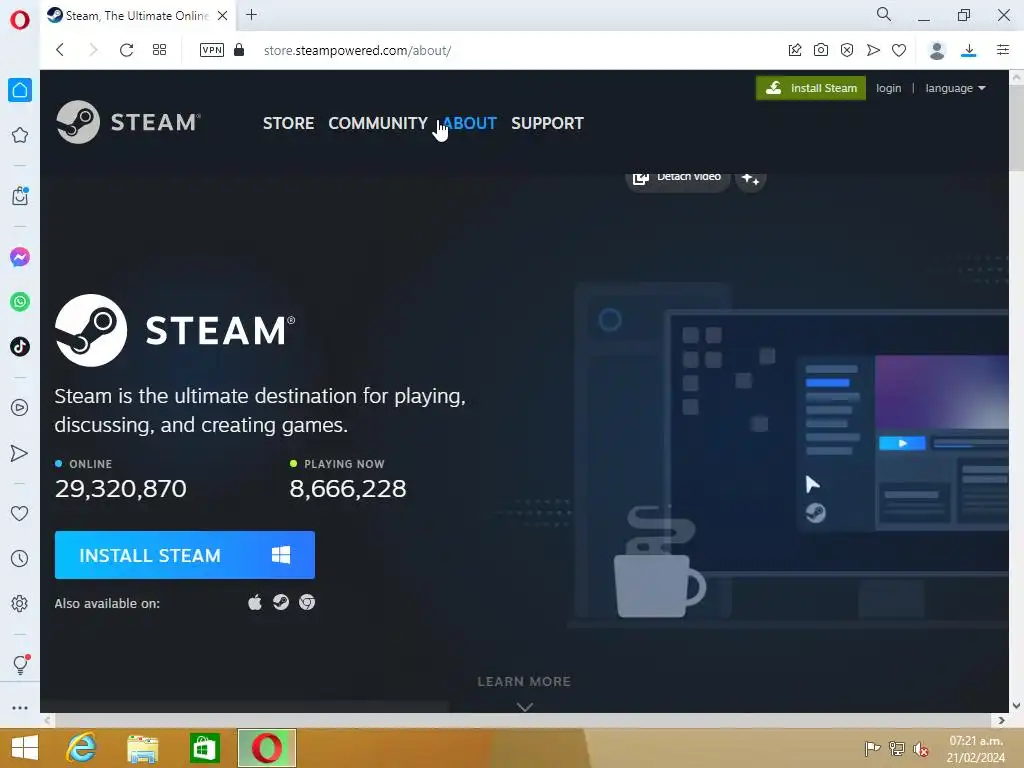This screenshot has height=768, width=1024.
Task: Open the profile account icon
Action: coord(937,50)
